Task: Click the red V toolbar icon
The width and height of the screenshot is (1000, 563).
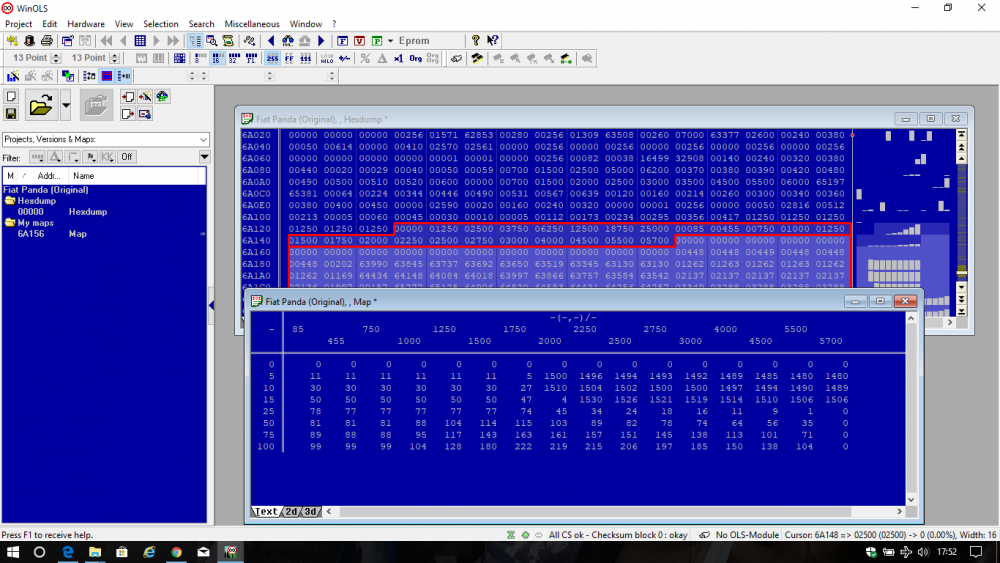Action: [360, 41]
